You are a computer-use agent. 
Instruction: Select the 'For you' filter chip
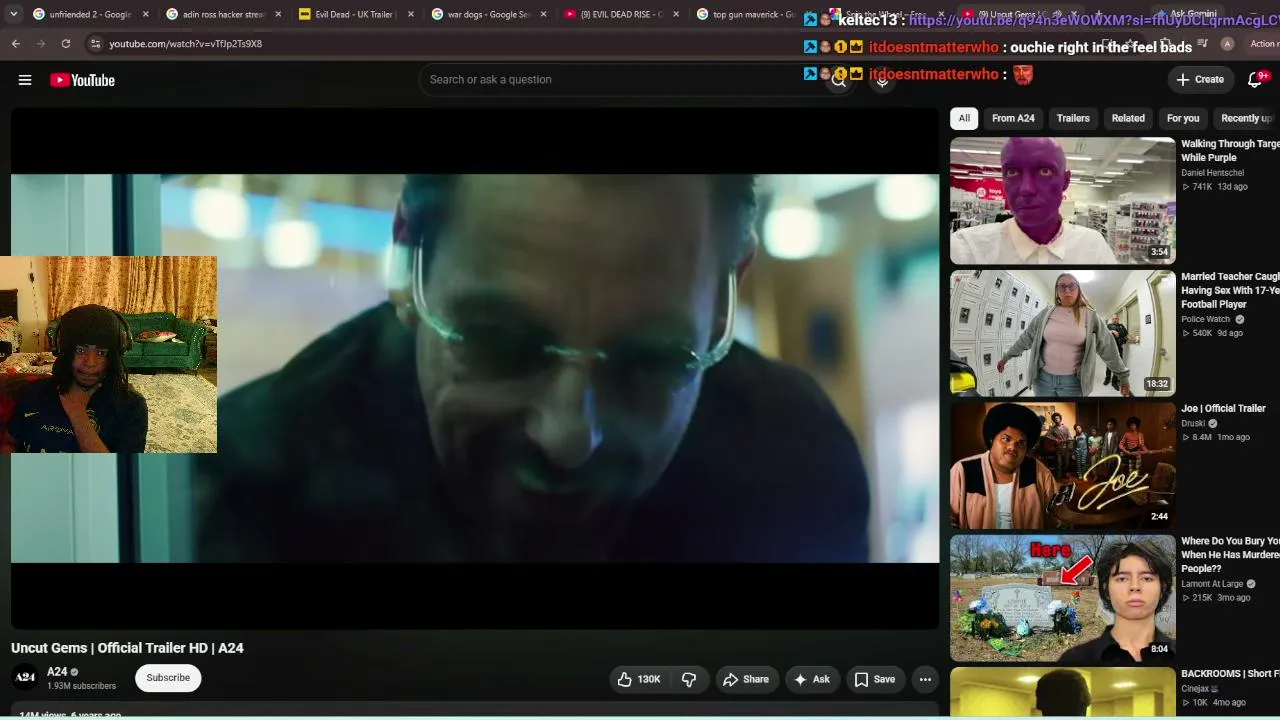tap(1183, 118)
